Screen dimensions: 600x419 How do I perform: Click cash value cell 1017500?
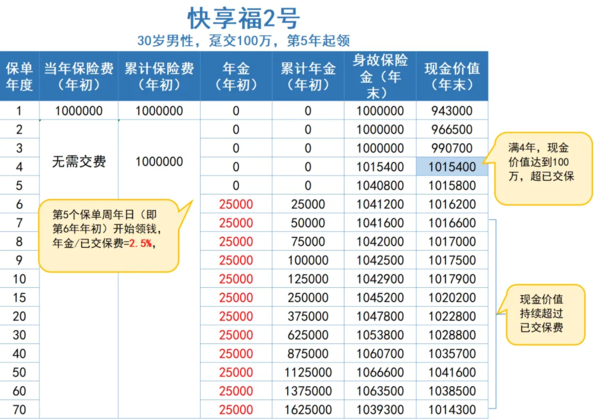point(452,260)
